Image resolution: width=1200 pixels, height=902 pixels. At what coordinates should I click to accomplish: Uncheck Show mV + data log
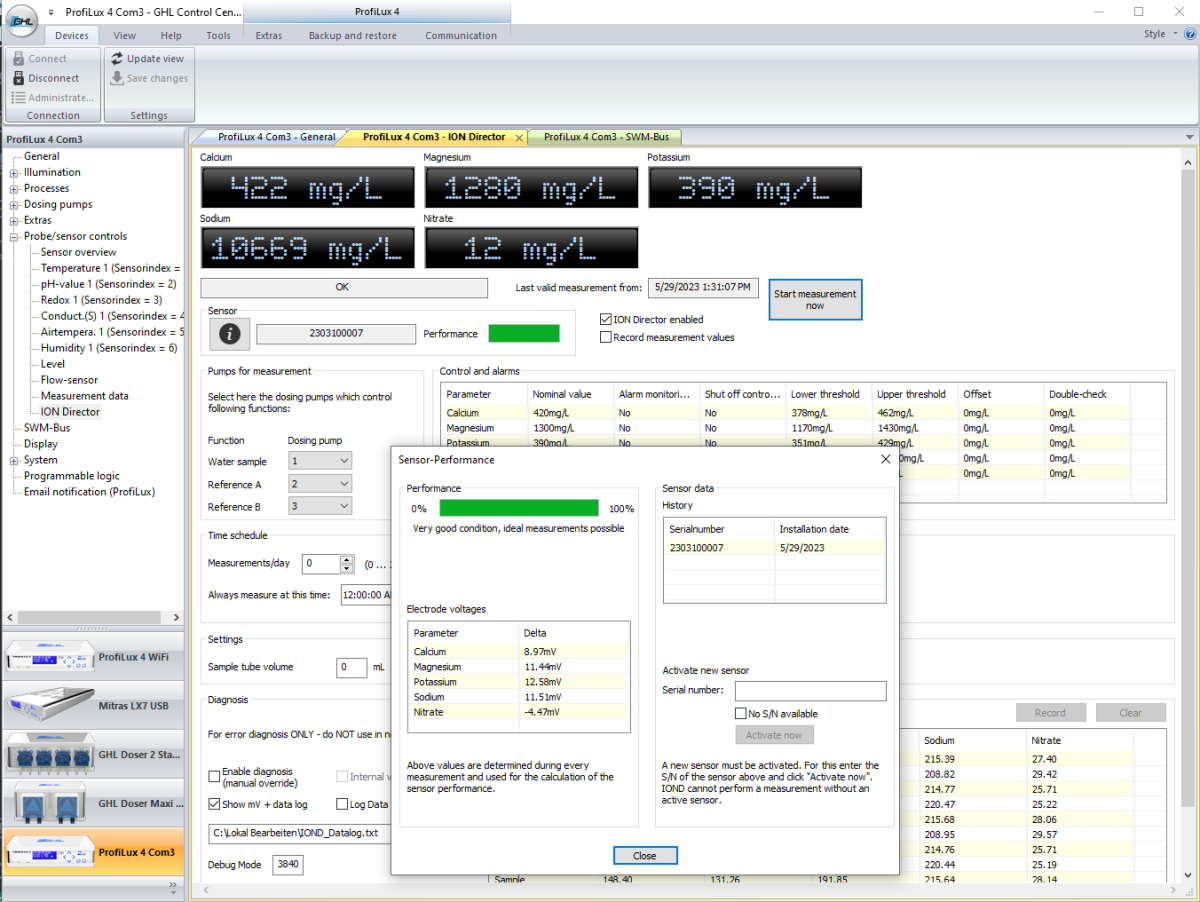[x=214, y=804]
